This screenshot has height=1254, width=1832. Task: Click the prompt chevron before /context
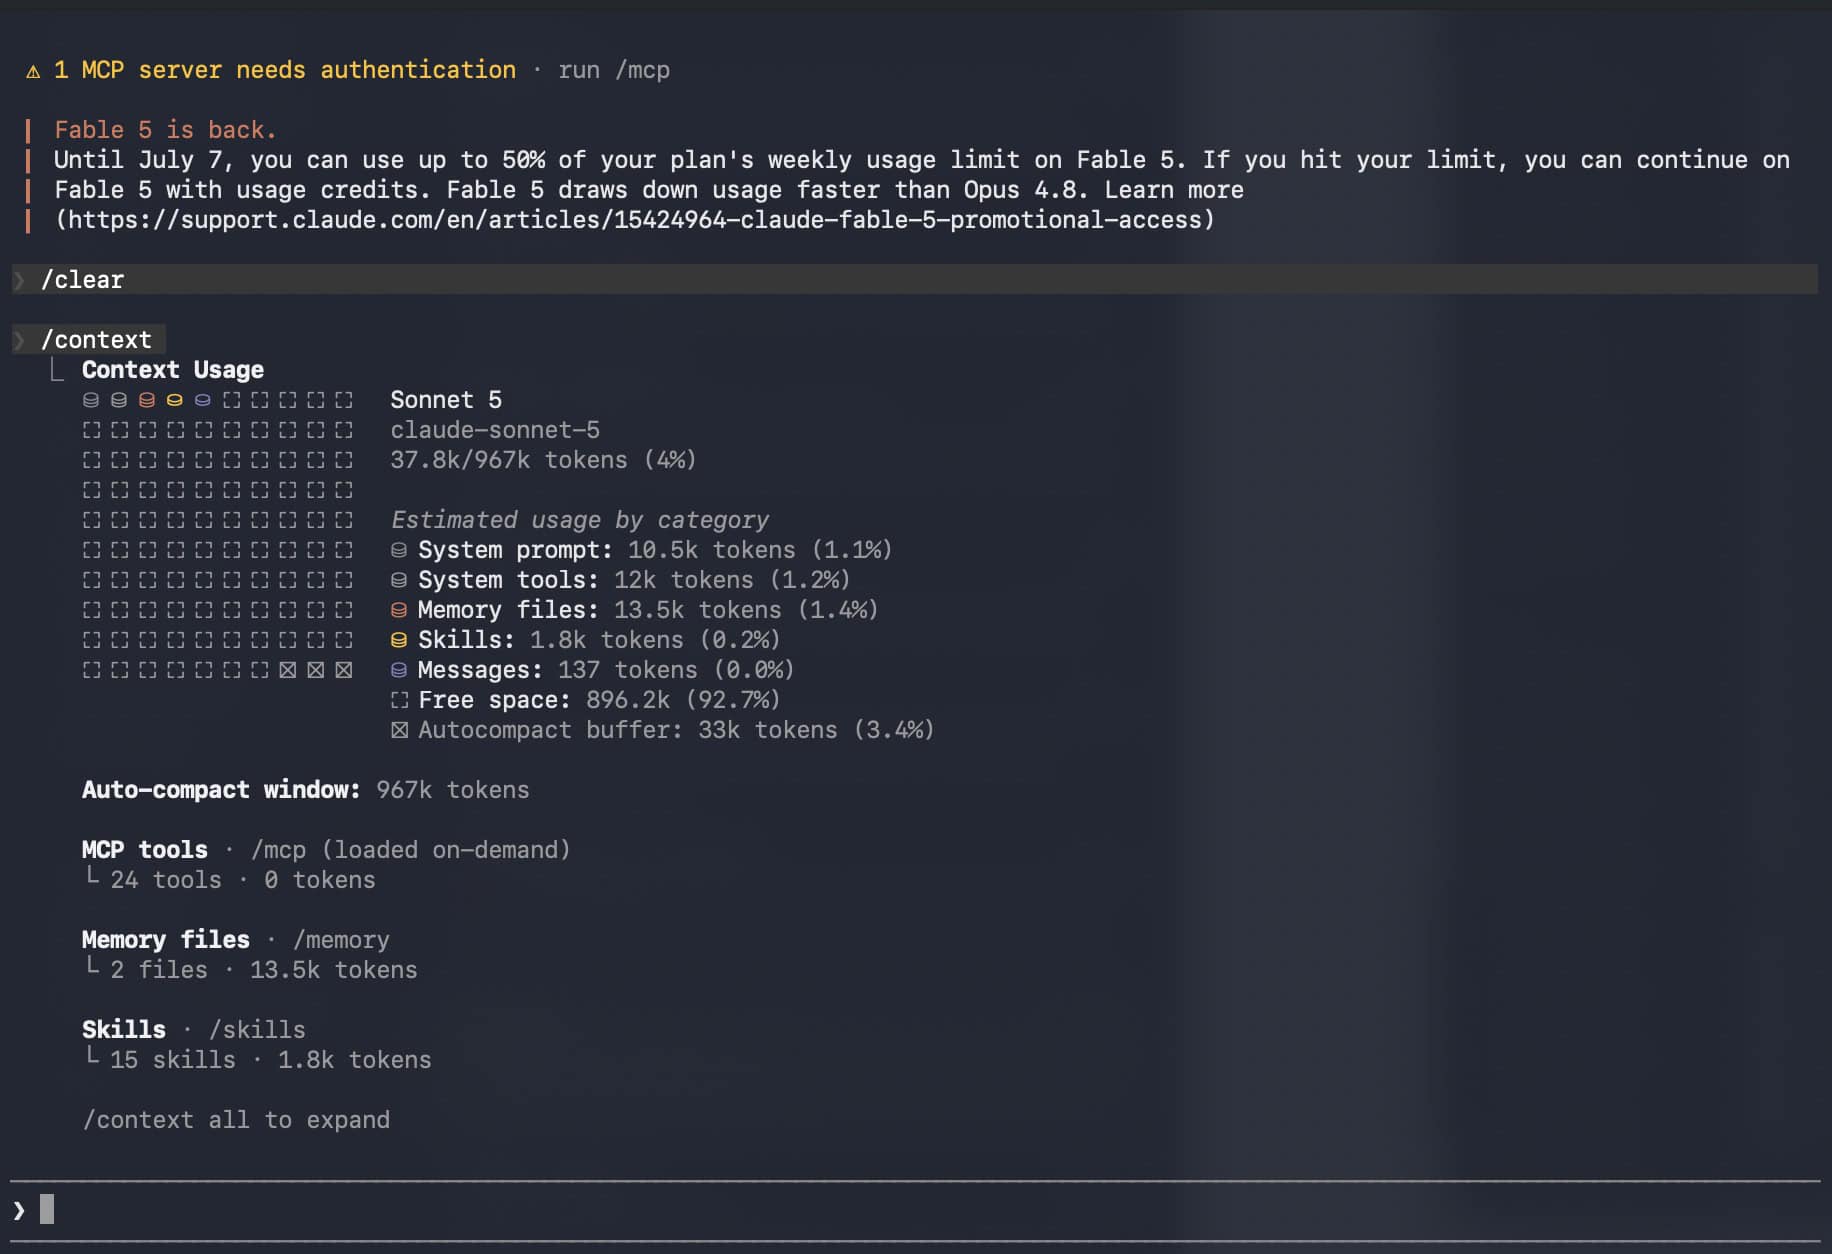pyautogui.click(x=19, y=340)
